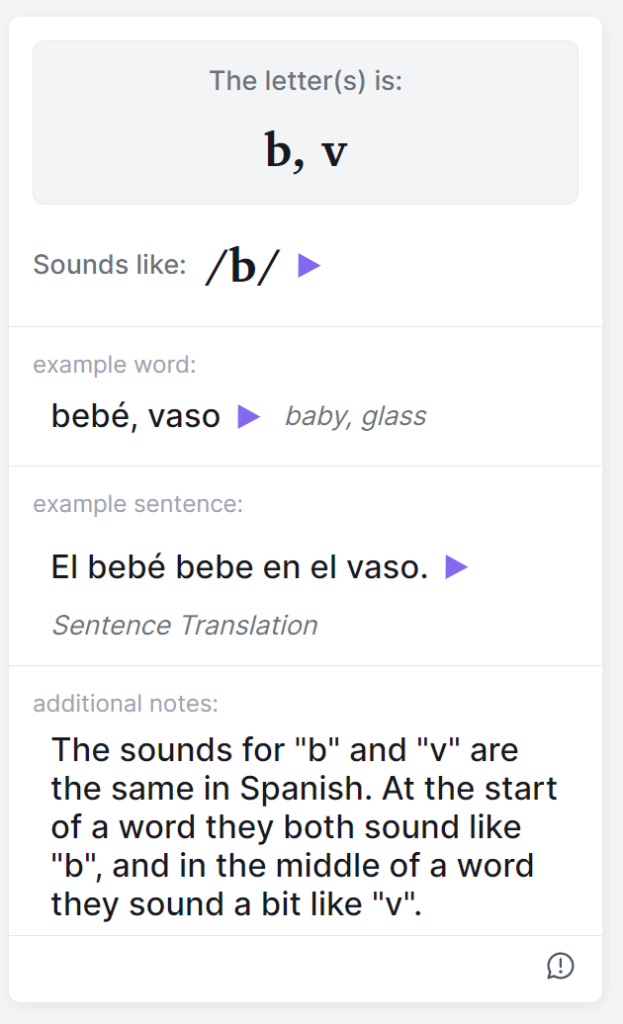Click the "additional notes:" label
Screen dimensions: 623x1024
click(x=125, y=704)
